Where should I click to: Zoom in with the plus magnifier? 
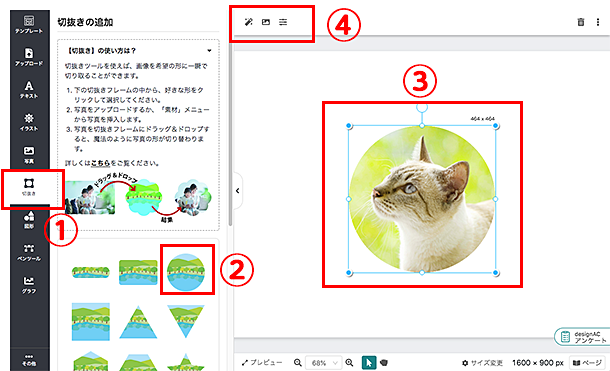pyautogui.click(x=349, y=362)
